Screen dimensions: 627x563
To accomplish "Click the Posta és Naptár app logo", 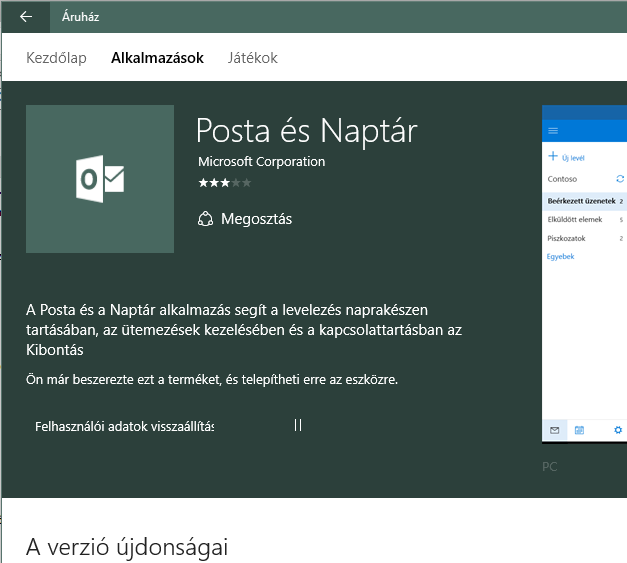I will point(100,179).
